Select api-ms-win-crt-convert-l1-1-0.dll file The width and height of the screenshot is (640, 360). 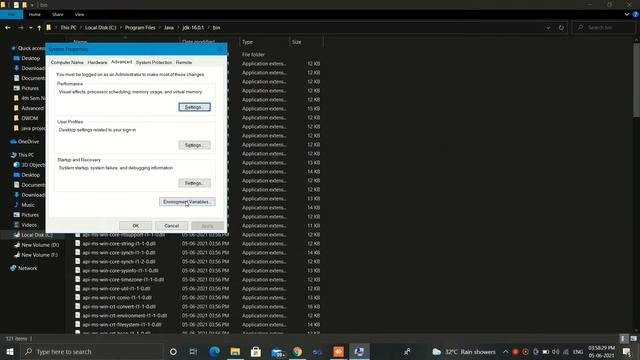119,307
